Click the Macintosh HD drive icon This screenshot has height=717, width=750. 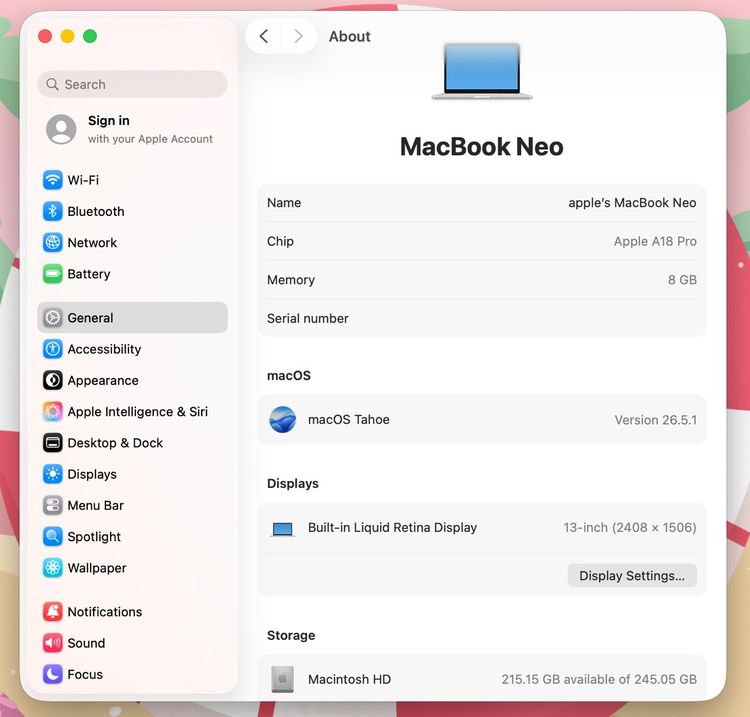pyautogui.click(x=283, y=679)
